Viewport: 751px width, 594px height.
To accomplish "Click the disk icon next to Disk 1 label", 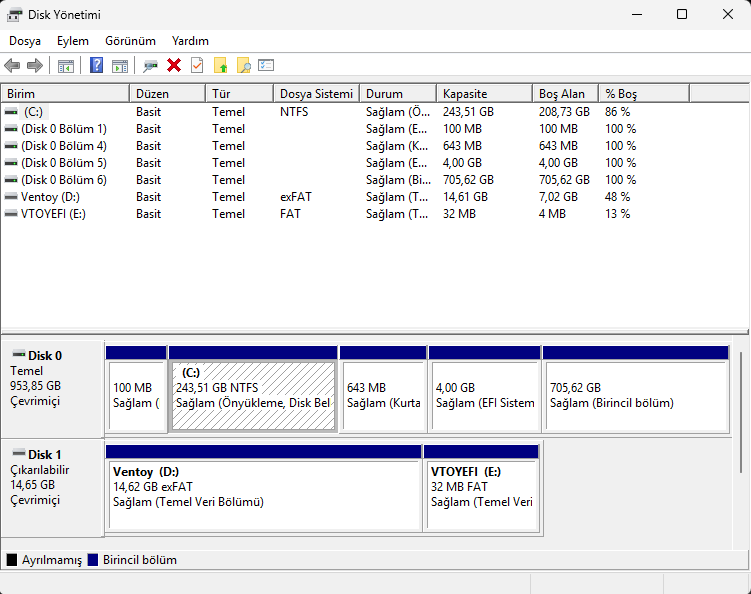I will pos(19,453).
